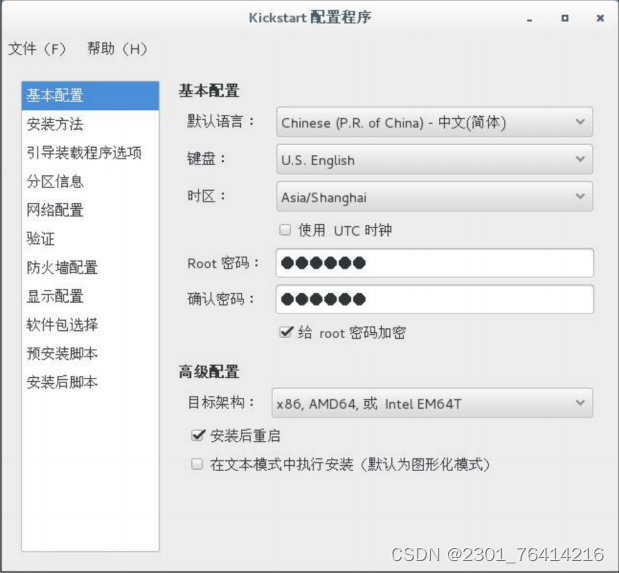Open 软件包选择 section
The image size is (619, 573).
click(x=90, y=325)
